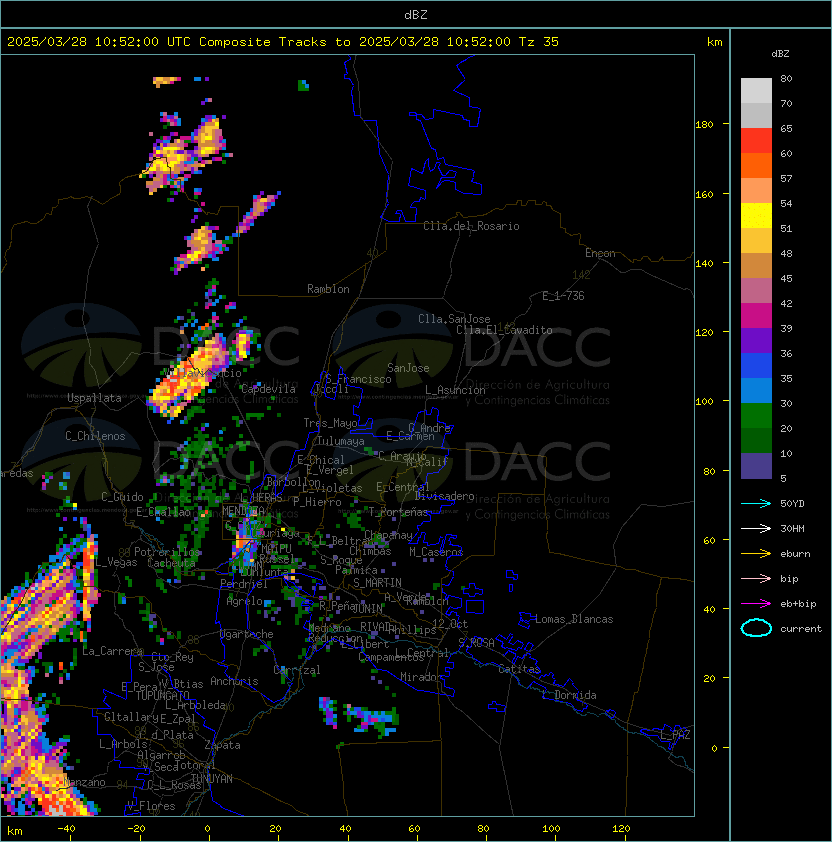Screen dimensions: 832x842
Task: Click the 'dBZ' heading above color scale
Action: pos(780,54)
